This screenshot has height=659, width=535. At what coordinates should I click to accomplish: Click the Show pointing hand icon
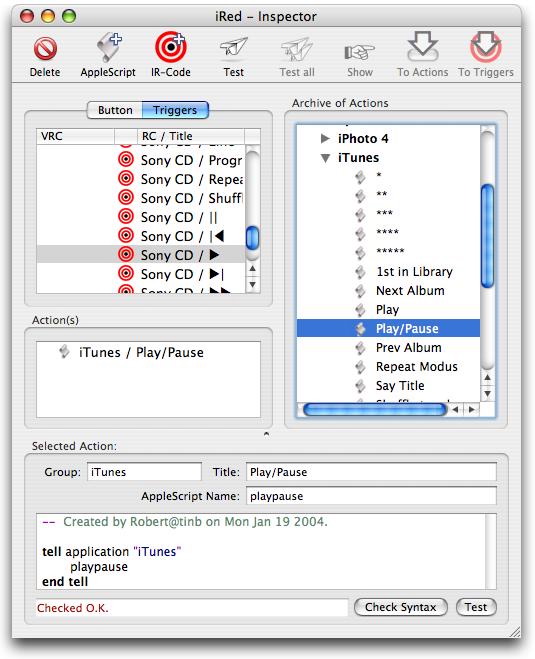tap(360, 52)
